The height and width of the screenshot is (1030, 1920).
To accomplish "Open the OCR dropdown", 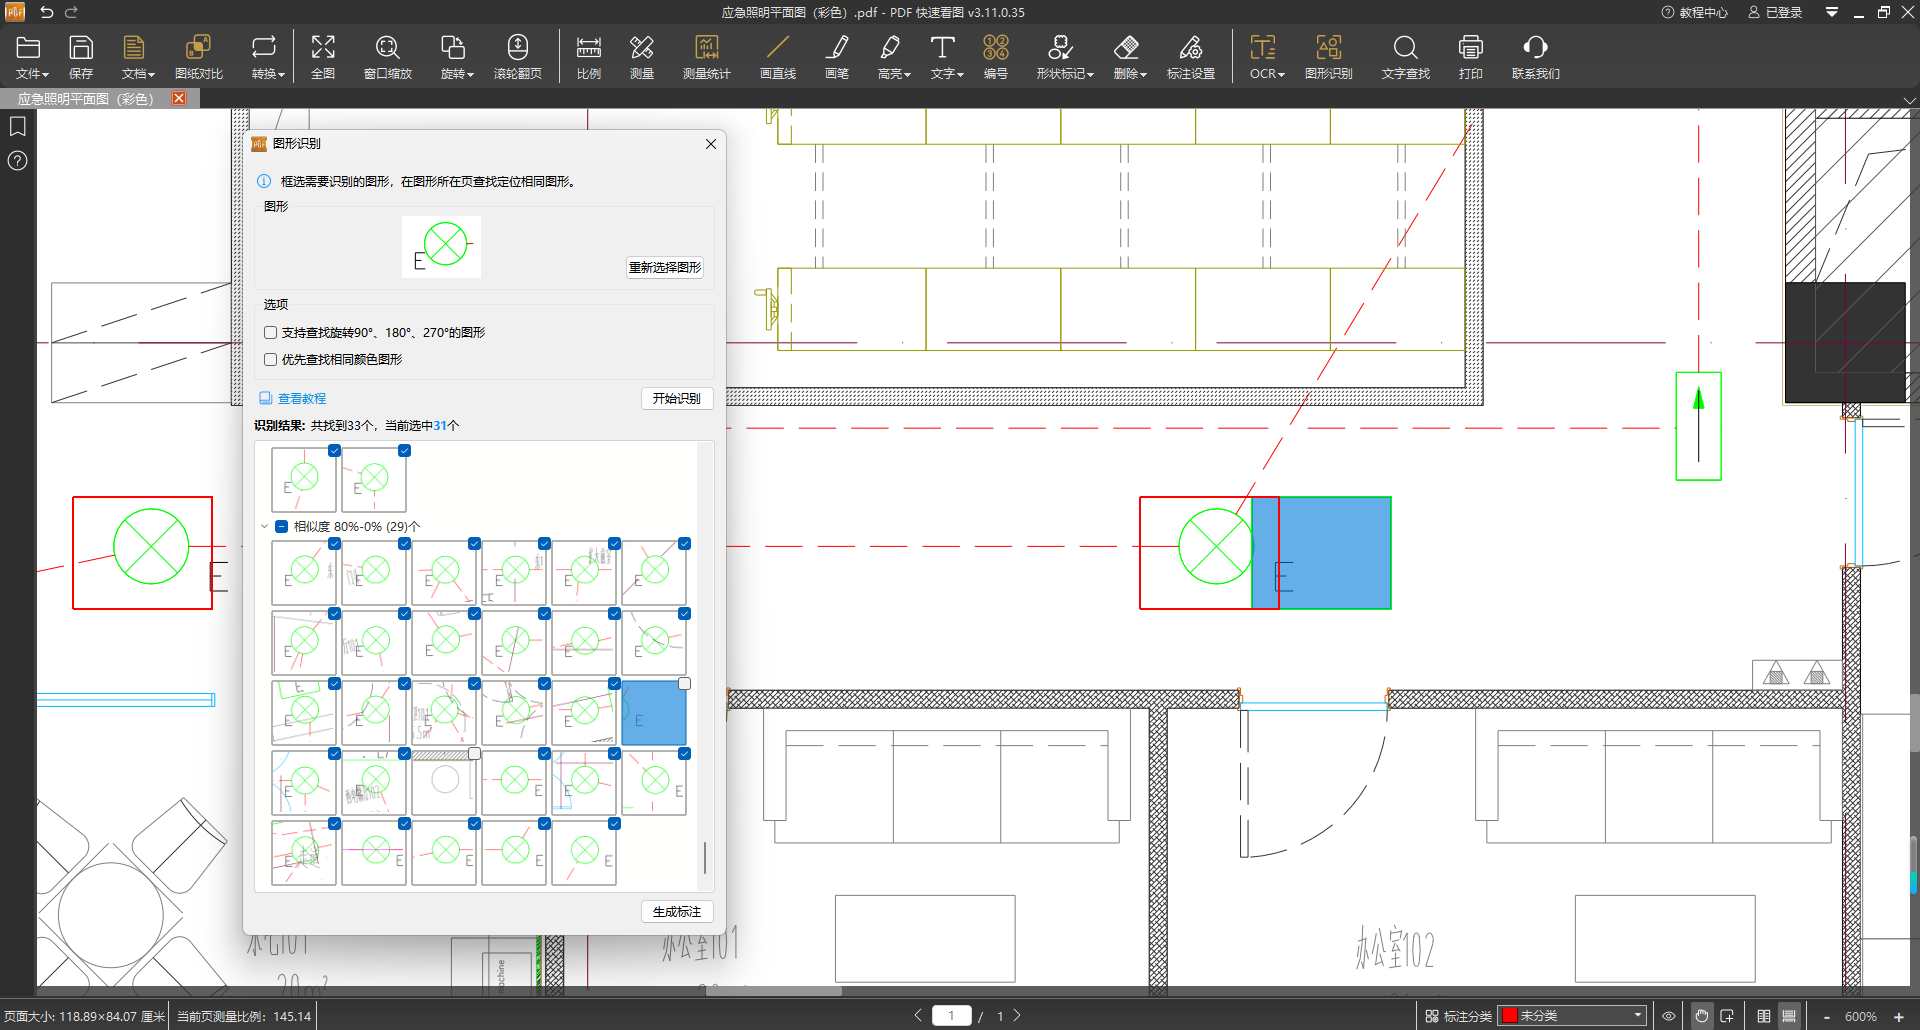I will (1267, 57).
